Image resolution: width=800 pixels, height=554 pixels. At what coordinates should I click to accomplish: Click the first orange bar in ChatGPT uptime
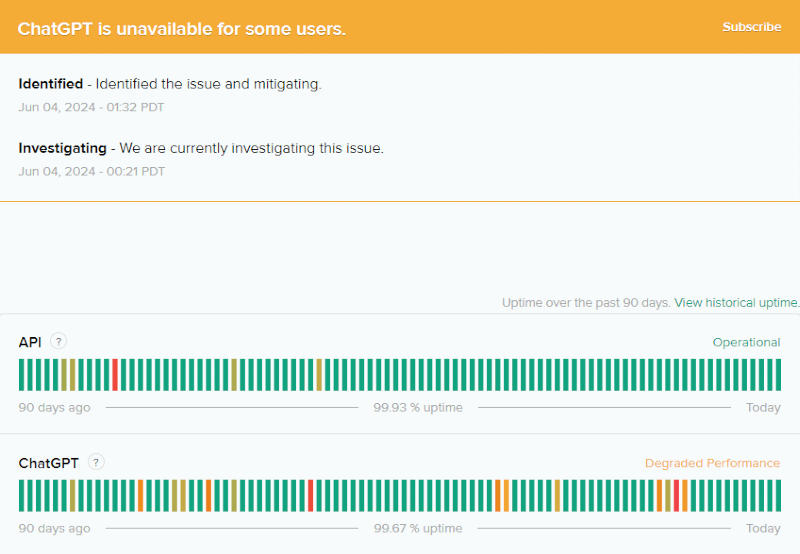pyautogui.click(x=141, y=495)
